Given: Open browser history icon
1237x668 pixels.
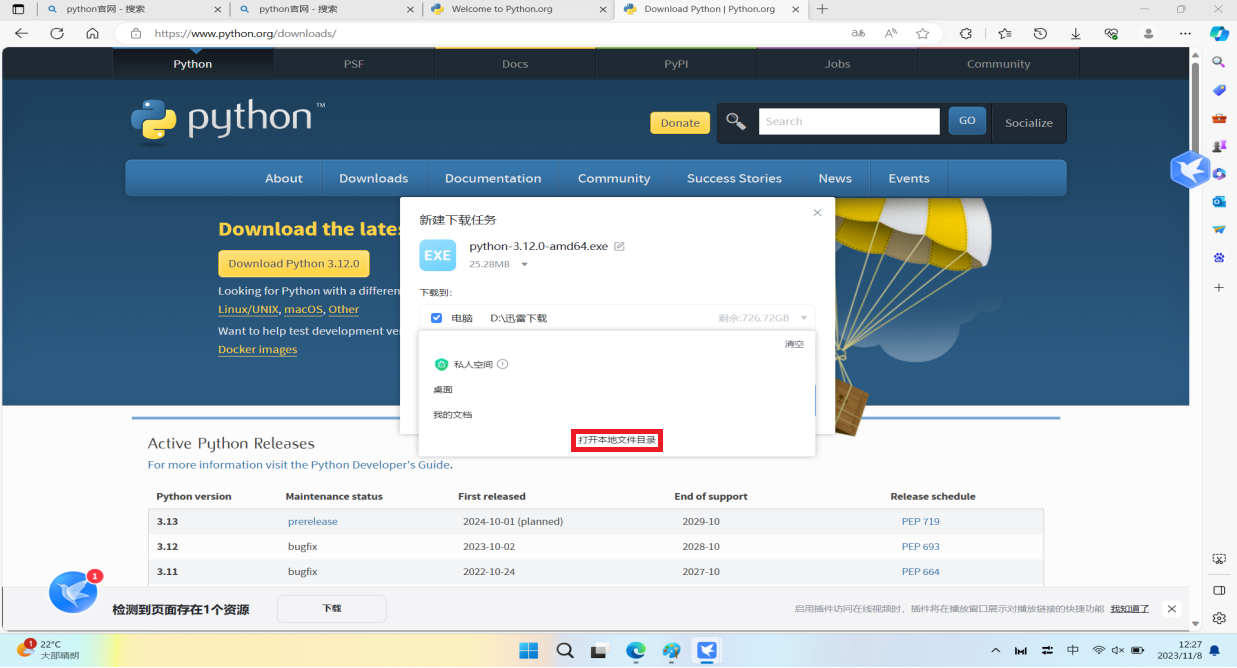Looking at the screenshot, I should [1040, 33].
